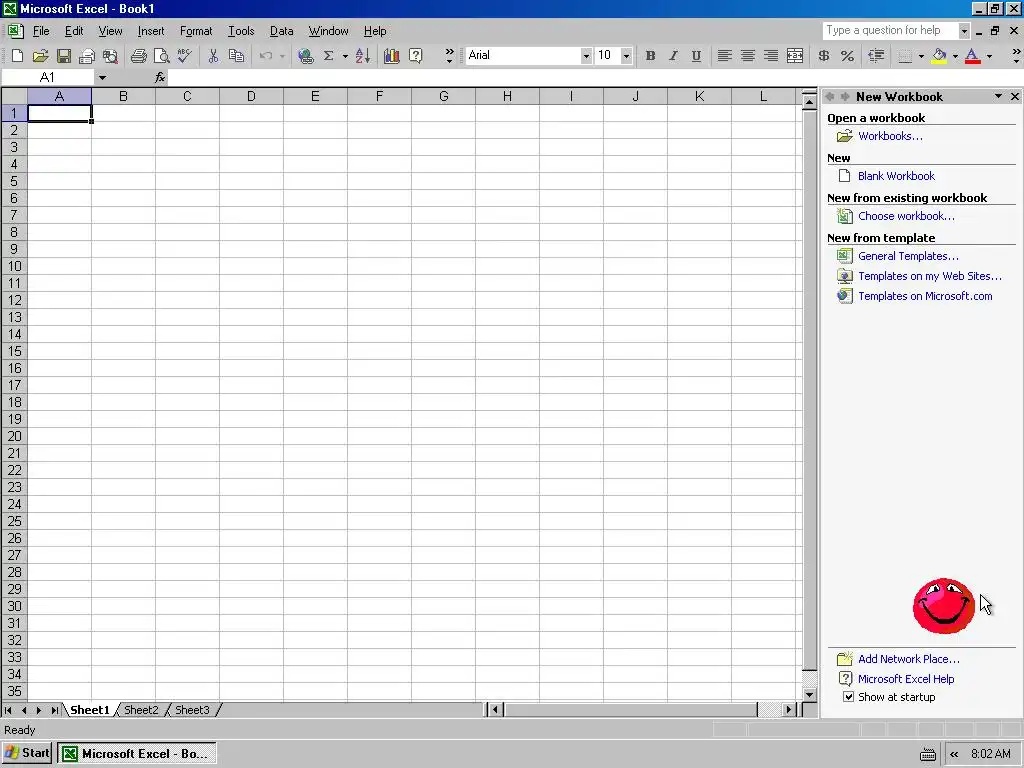This screenshot has height=768, width=1024.
Task: Click the Blank Workbook link
Action: click(896, 176)
